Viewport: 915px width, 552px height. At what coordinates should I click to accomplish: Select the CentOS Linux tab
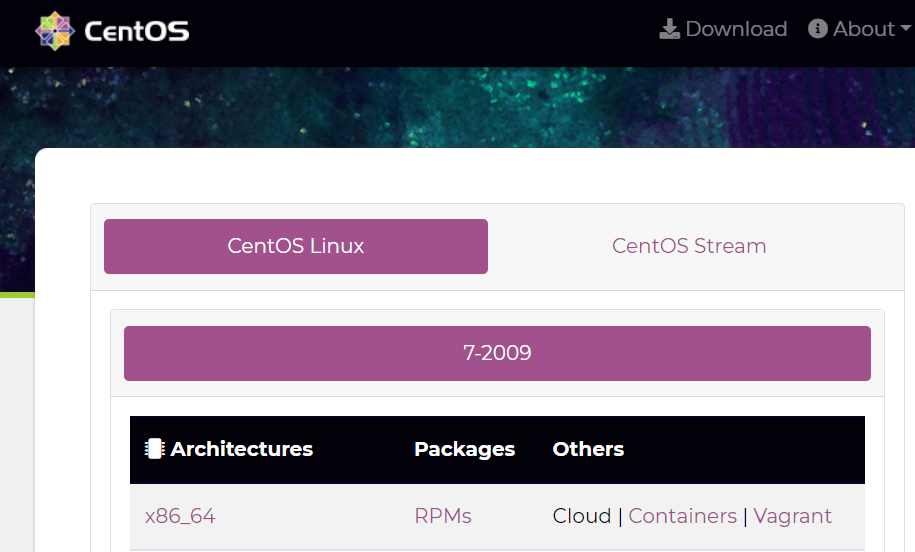point(296,246)
